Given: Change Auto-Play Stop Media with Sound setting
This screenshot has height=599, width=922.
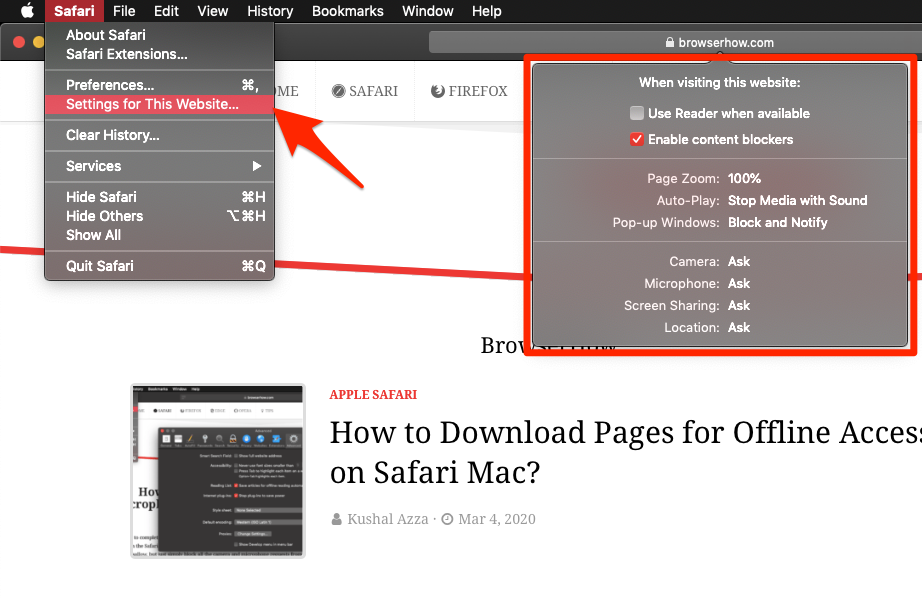Looking at the screenshot, I should 797,200.
